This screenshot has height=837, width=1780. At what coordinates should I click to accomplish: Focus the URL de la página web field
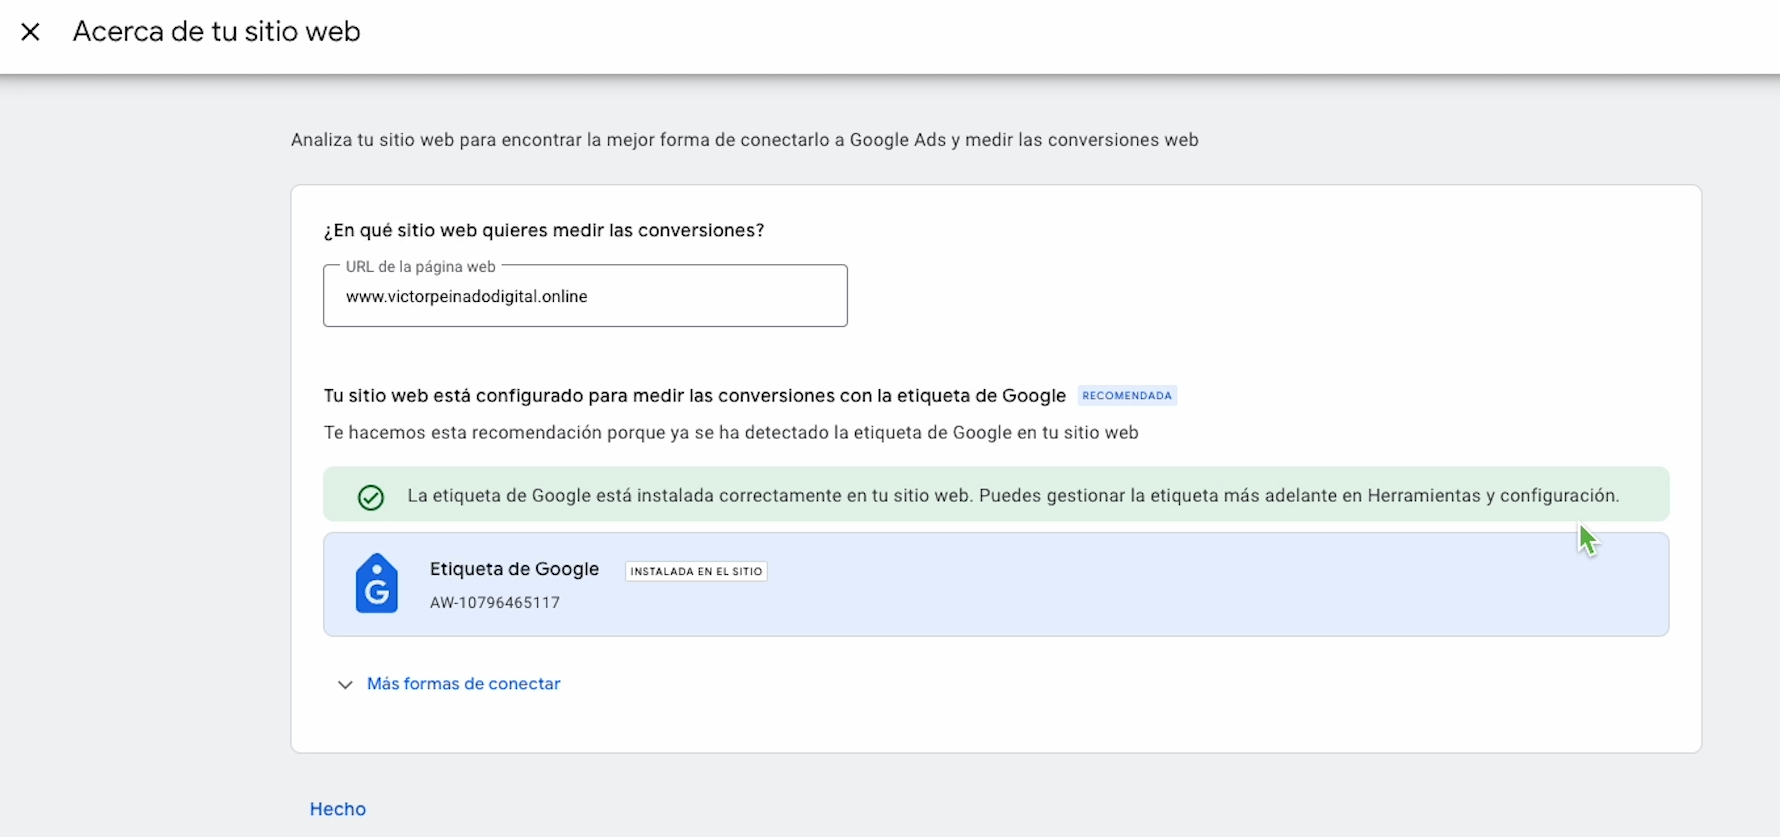[585, 297]
